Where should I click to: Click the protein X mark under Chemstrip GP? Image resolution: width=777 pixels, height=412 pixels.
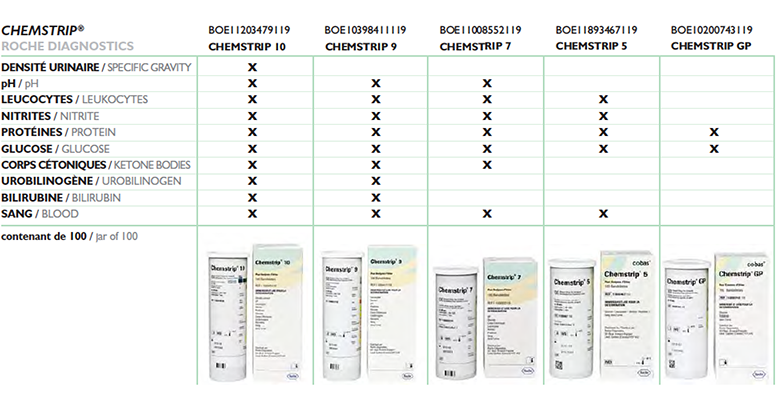pos(714,132)
